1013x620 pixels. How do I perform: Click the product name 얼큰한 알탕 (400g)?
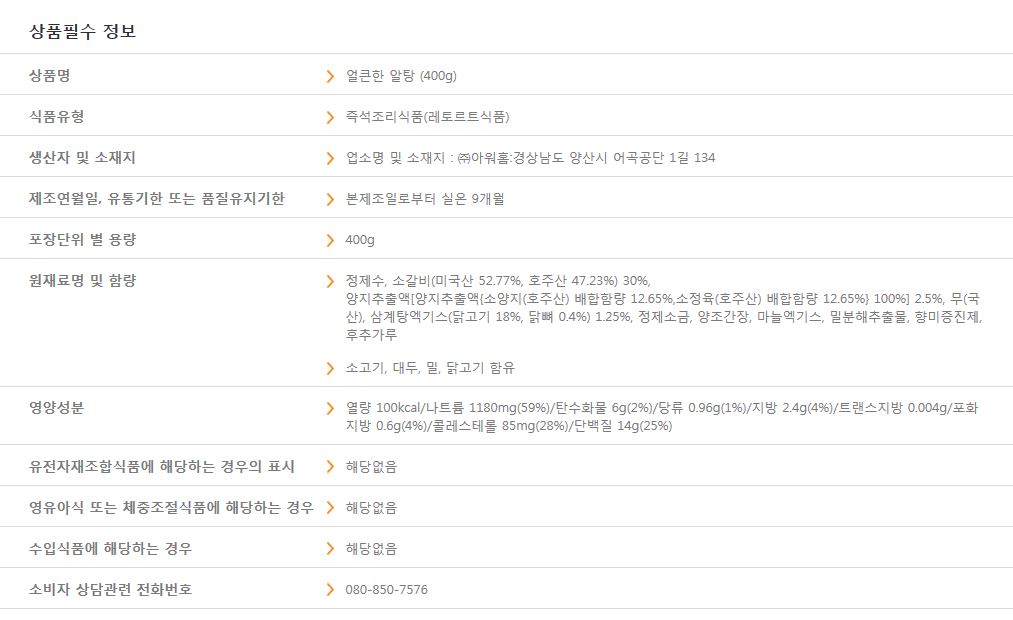point(400,76)
